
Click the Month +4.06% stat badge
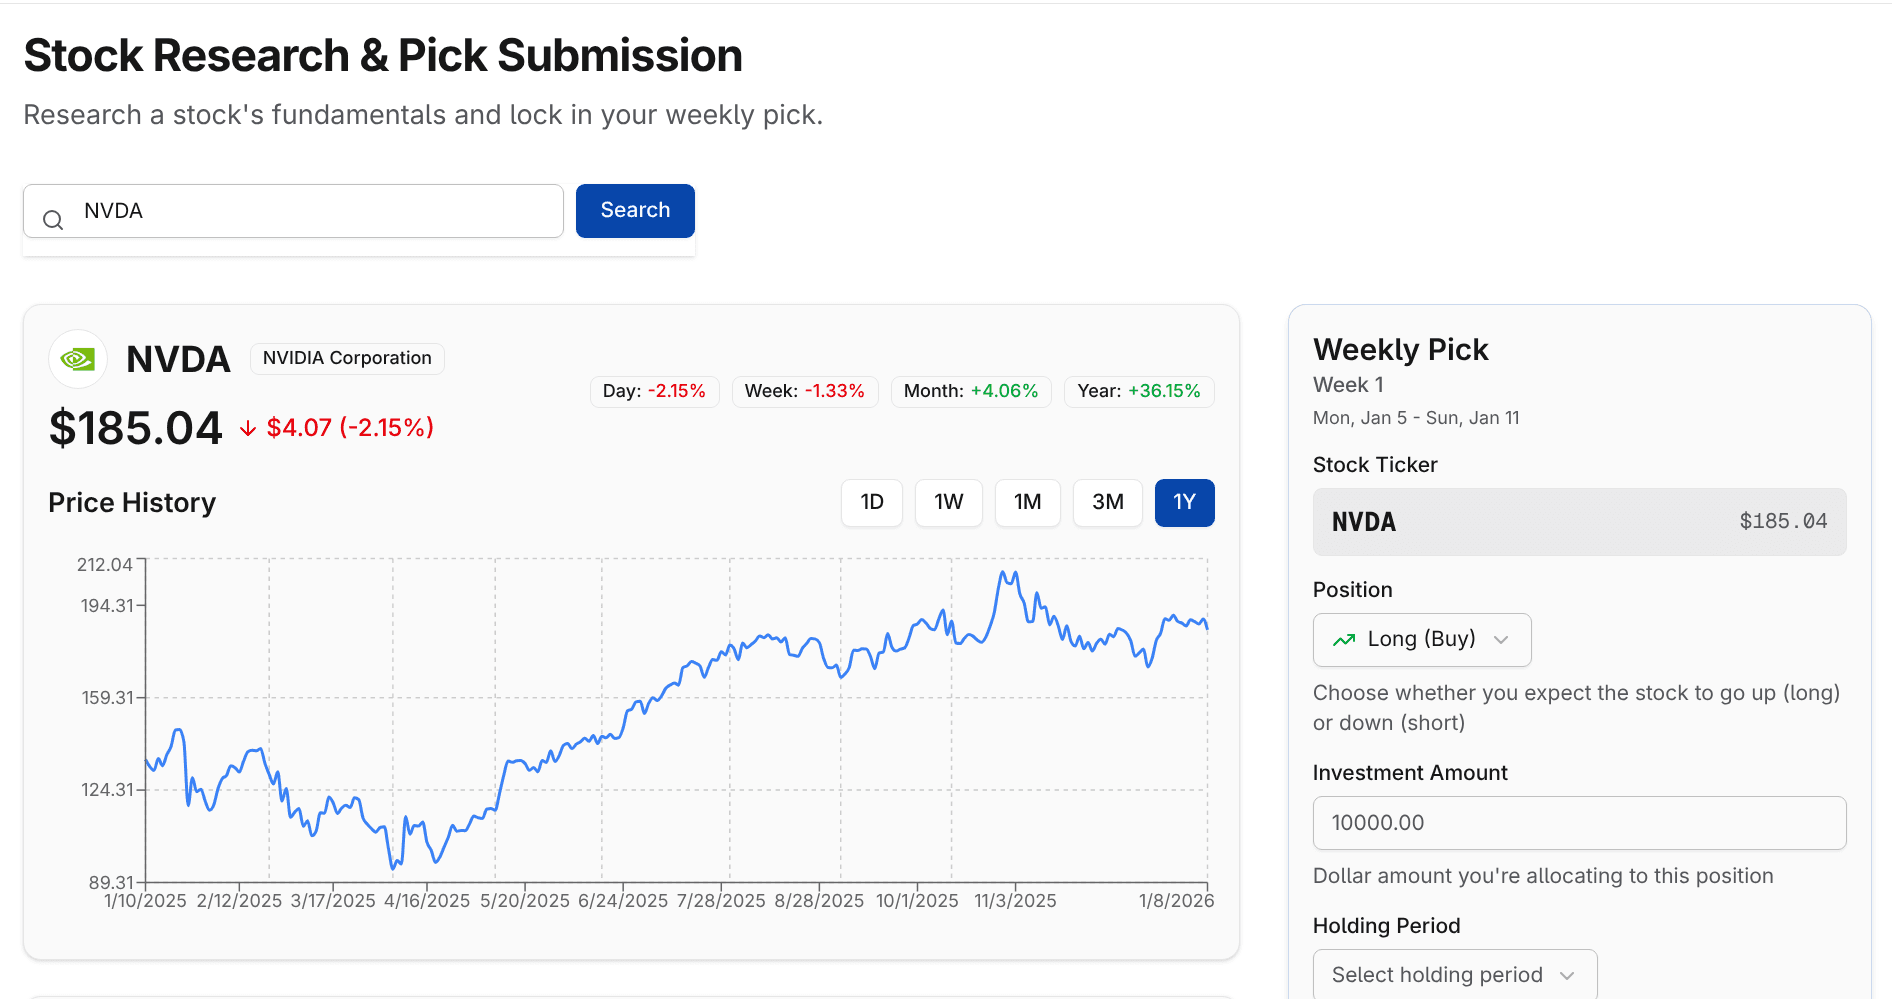point(971,391)
